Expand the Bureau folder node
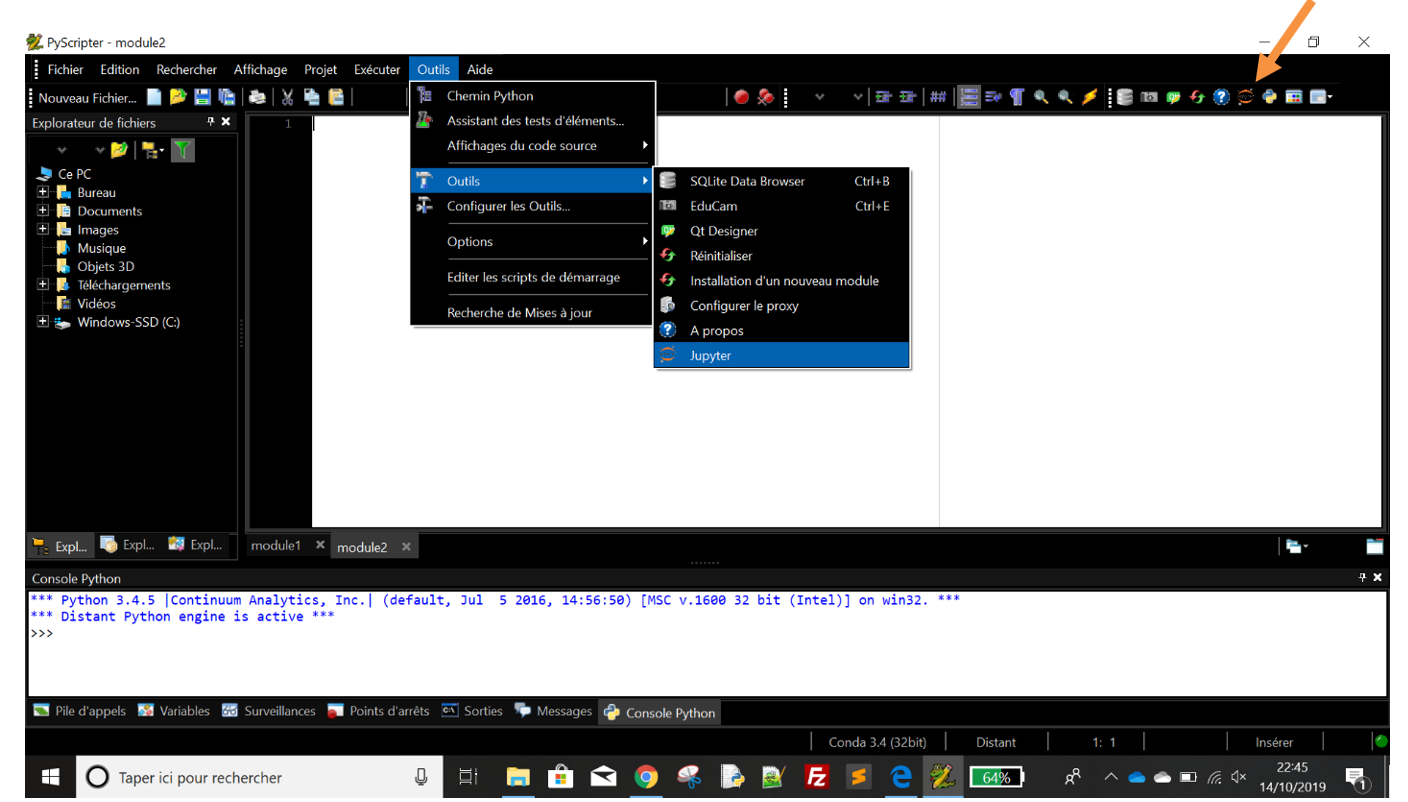Image resolution: width=1408 pixels, height=802 pixels. click(x=43, y=192)
